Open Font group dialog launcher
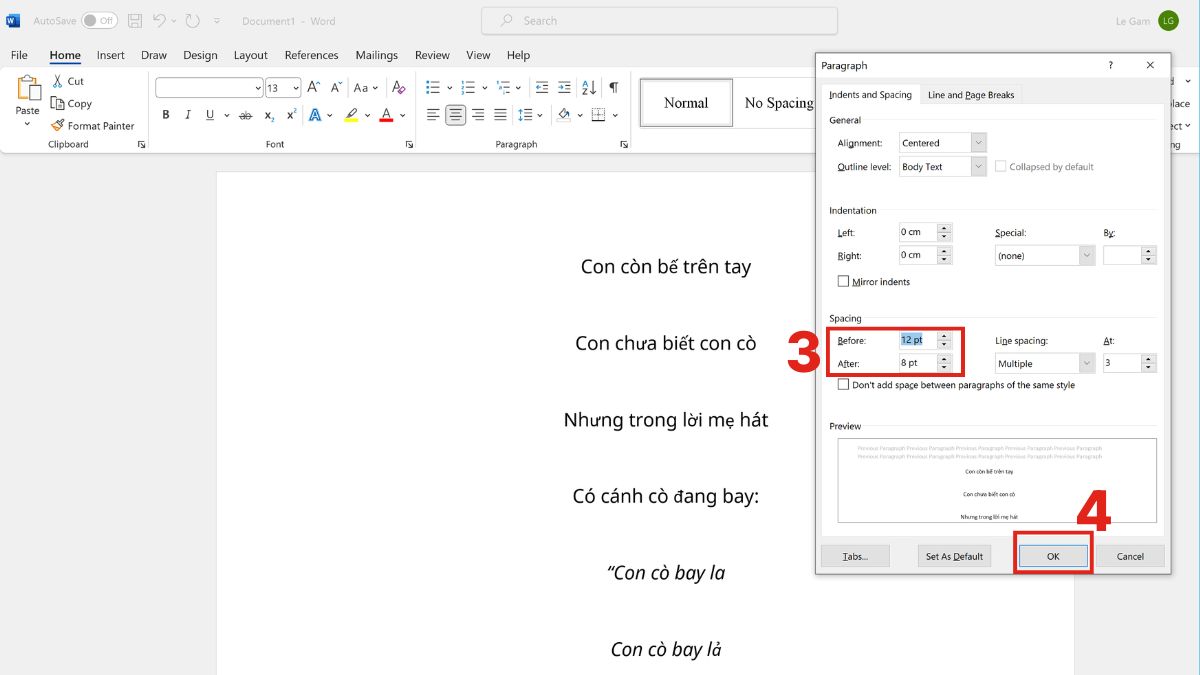The height and width of the screenshot is (675, 1200). tap(409, 145)
